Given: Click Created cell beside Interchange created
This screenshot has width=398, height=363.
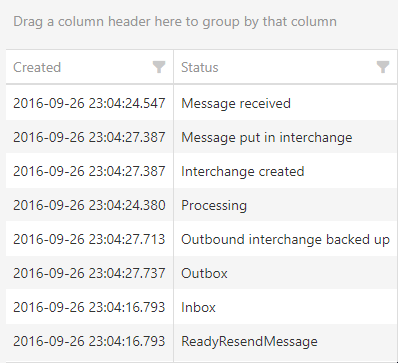Looking at the screenshot, I should [x=89, y=171].
